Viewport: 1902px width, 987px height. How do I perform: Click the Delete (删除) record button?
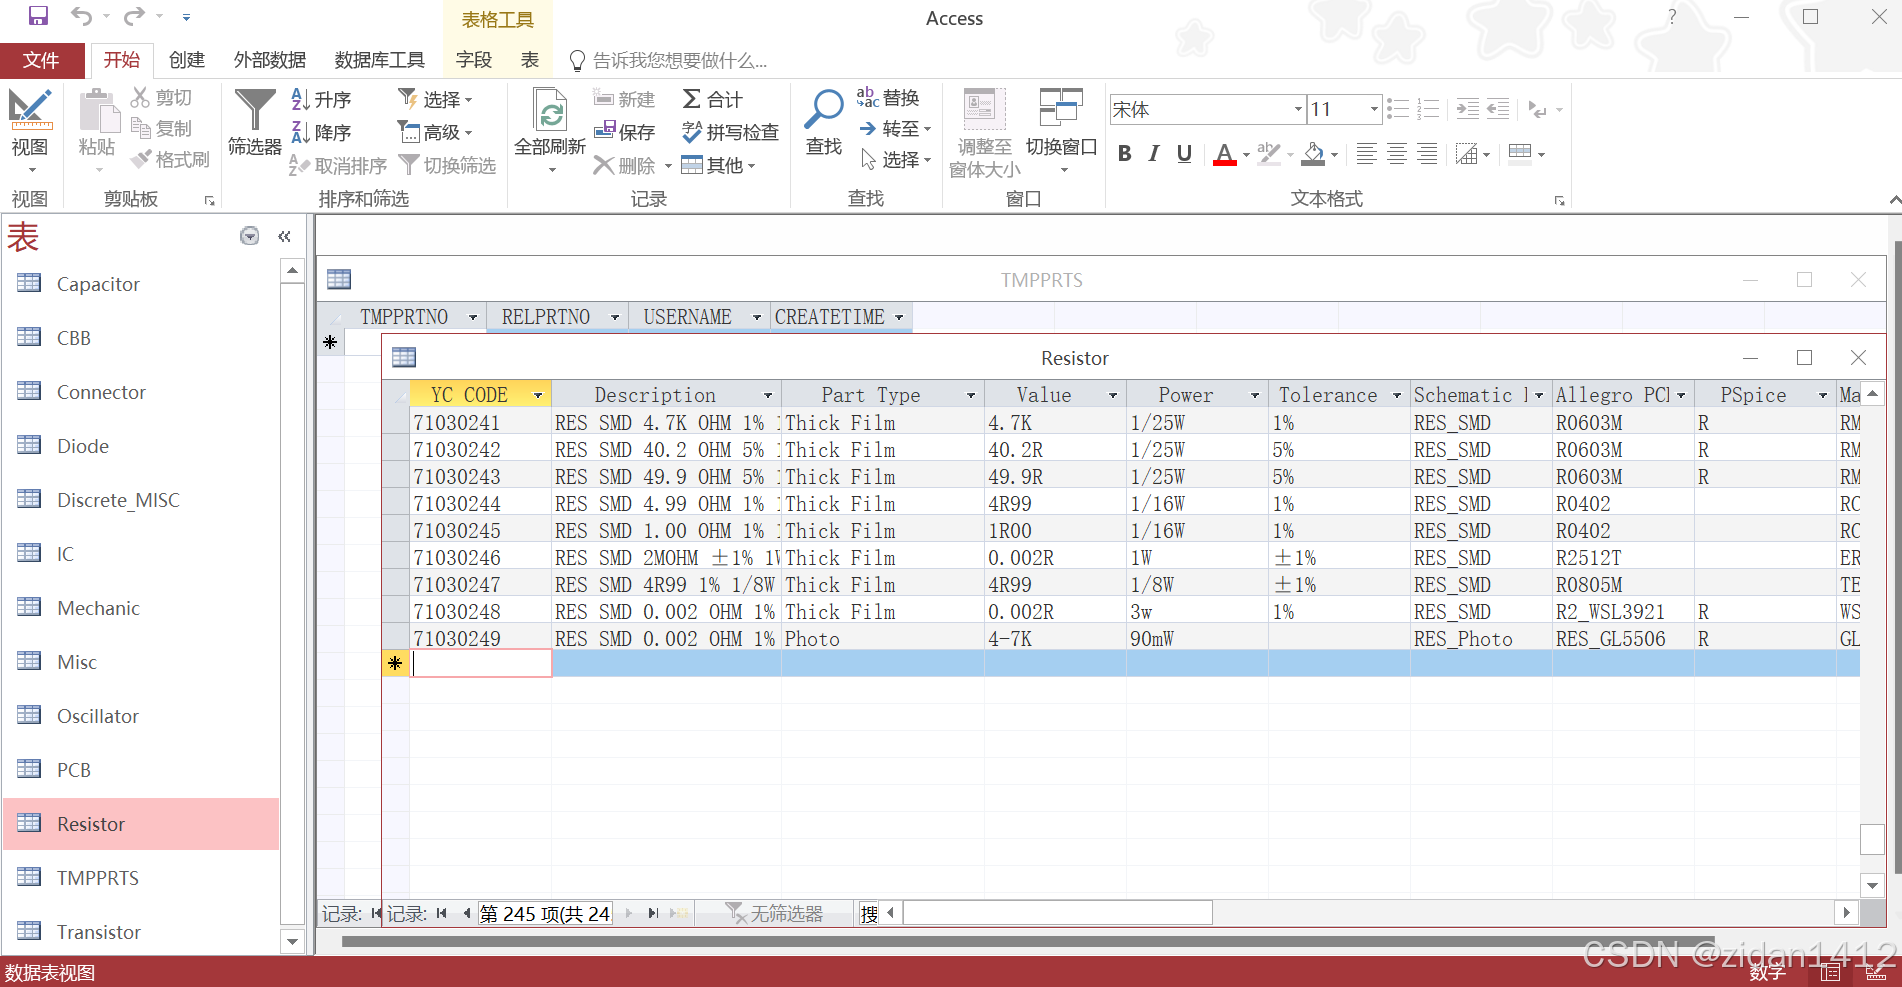(x=624, y=165)
